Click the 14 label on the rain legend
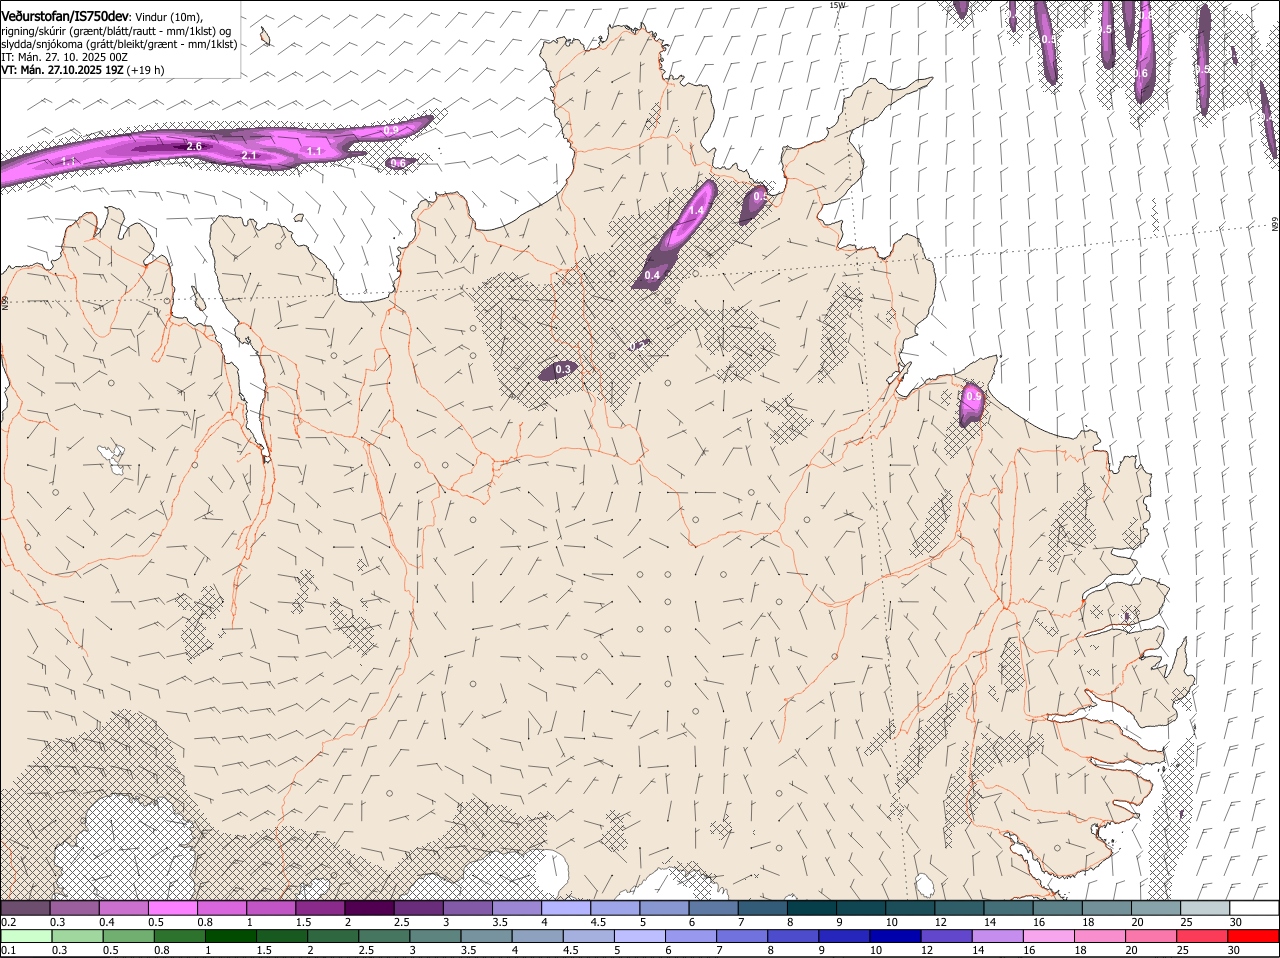 tap(976, 950)
